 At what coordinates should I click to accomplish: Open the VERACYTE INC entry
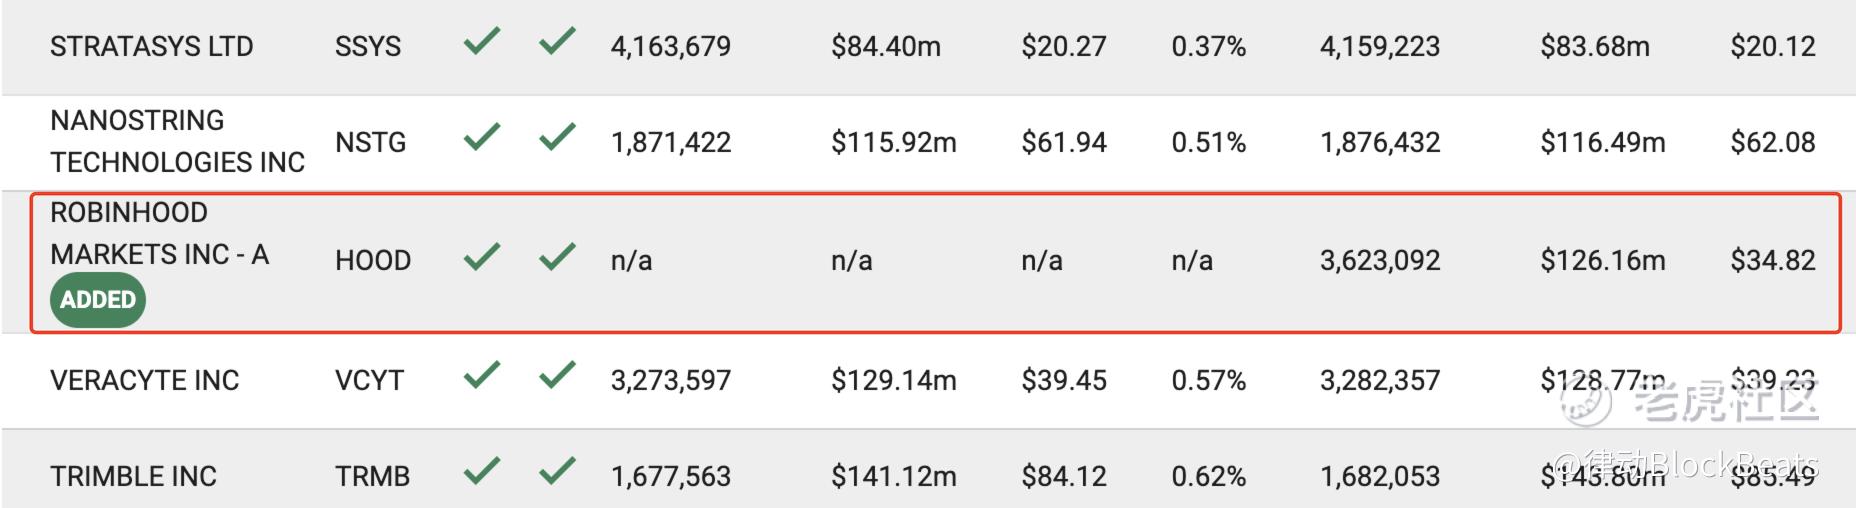coord(145,381)
